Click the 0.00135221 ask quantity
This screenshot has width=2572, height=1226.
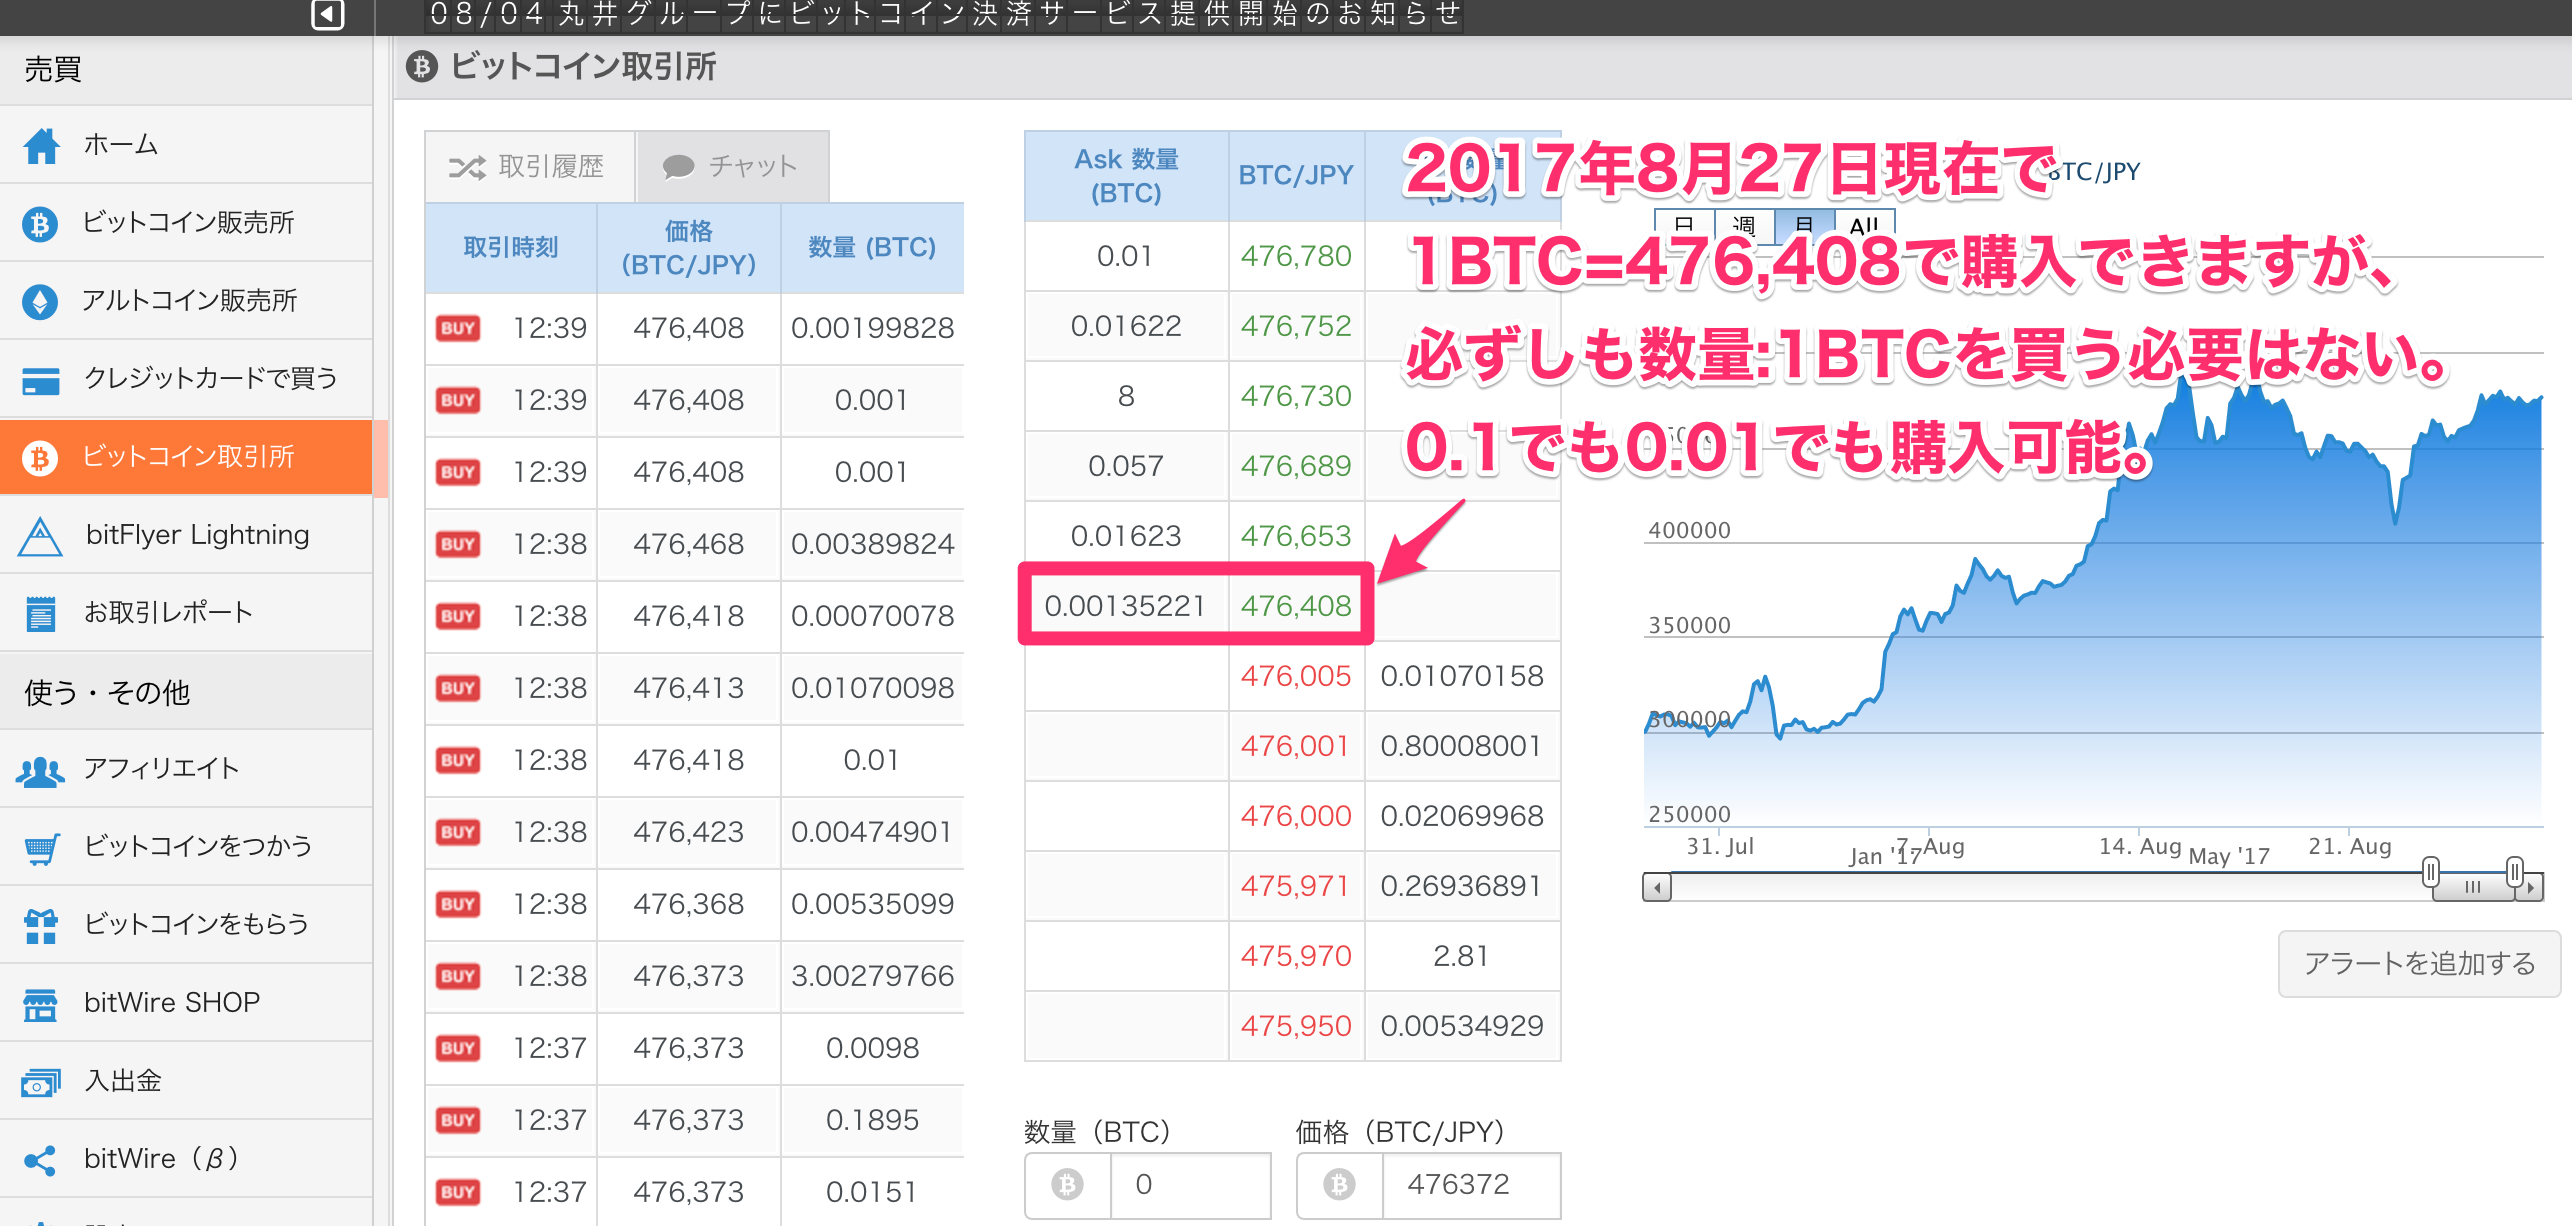[x=1125, y=606]
